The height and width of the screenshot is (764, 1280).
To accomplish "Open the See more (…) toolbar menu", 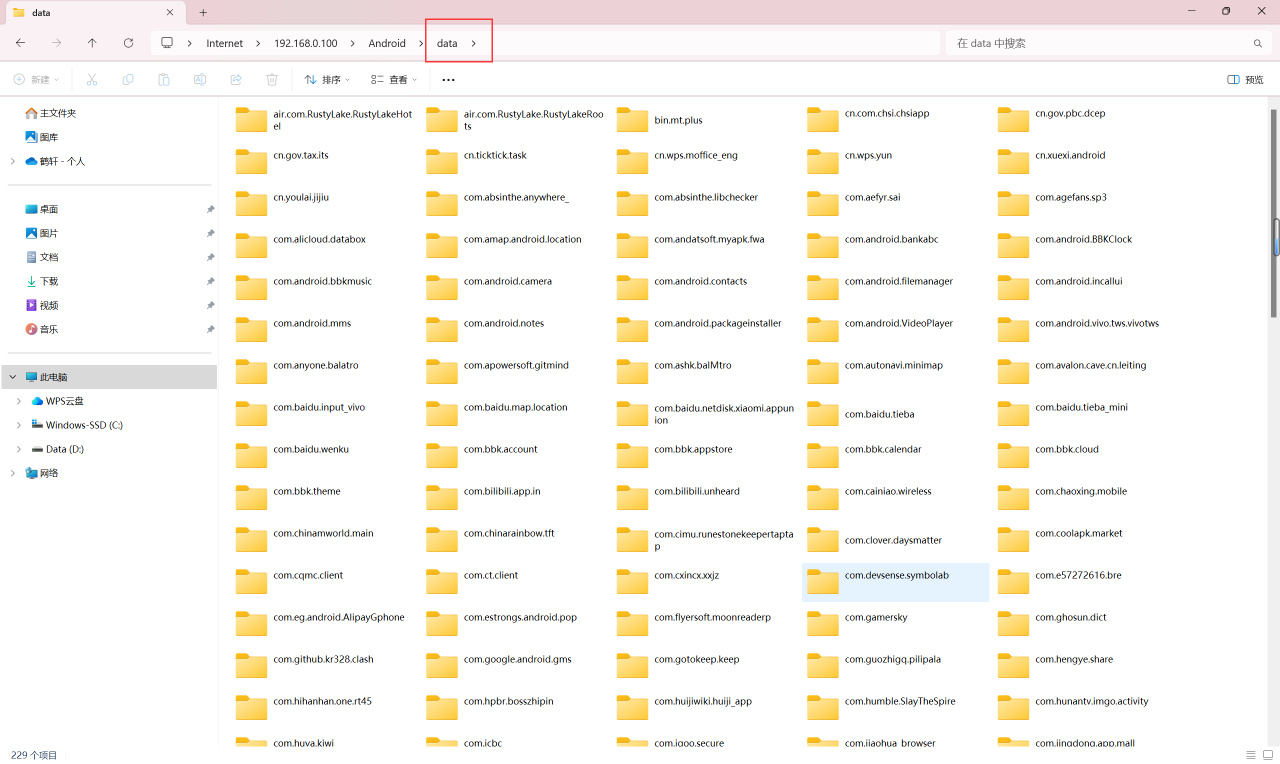I will coord(448,79).
